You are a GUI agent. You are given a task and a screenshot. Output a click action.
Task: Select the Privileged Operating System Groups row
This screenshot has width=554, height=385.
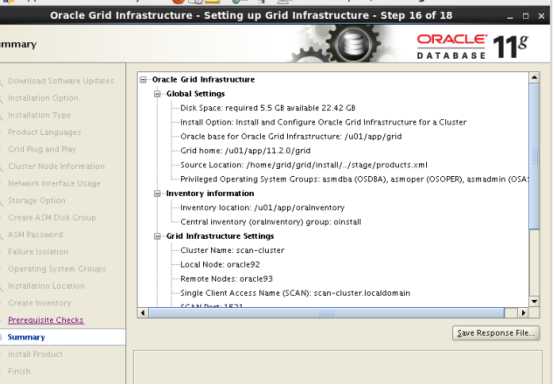point(354,179)
